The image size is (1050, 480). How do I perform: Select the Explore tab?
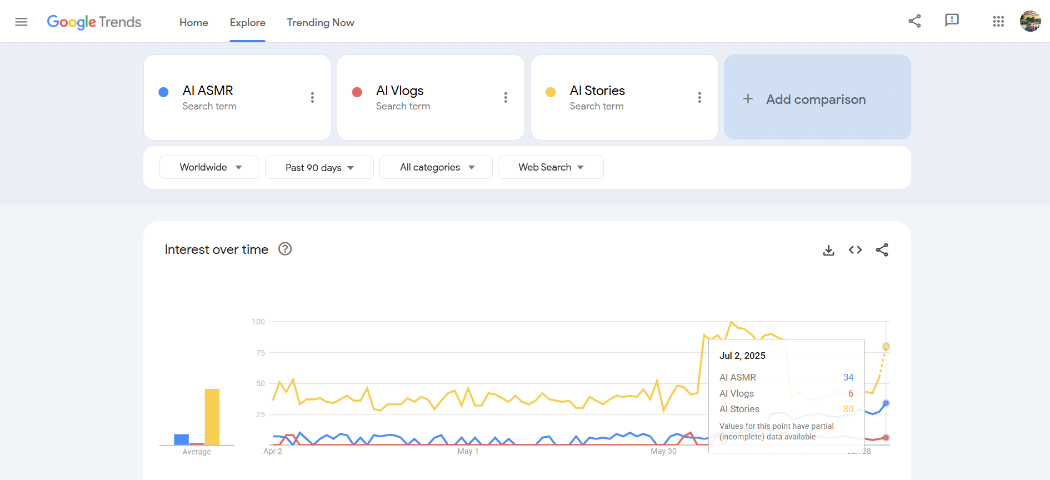tap(248, 22)
